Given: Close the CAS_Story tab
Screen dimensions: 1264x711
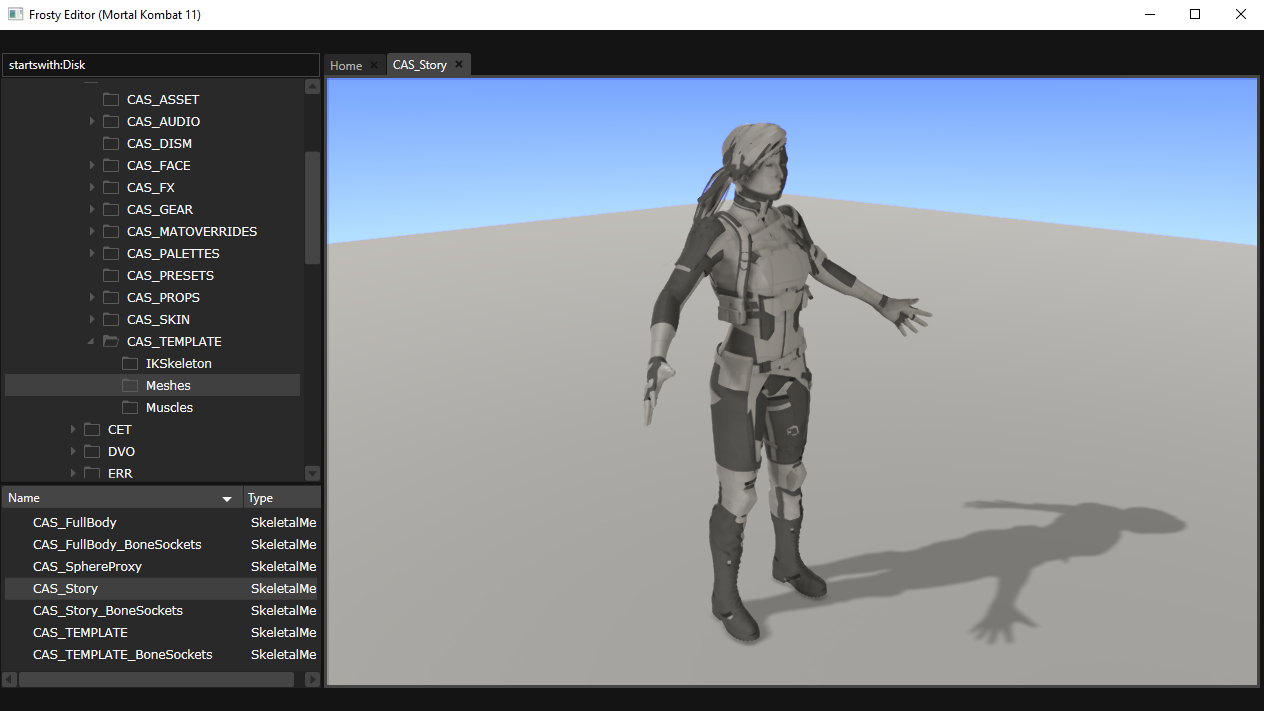Looking at the screenshot, I should tap(459, 65).
